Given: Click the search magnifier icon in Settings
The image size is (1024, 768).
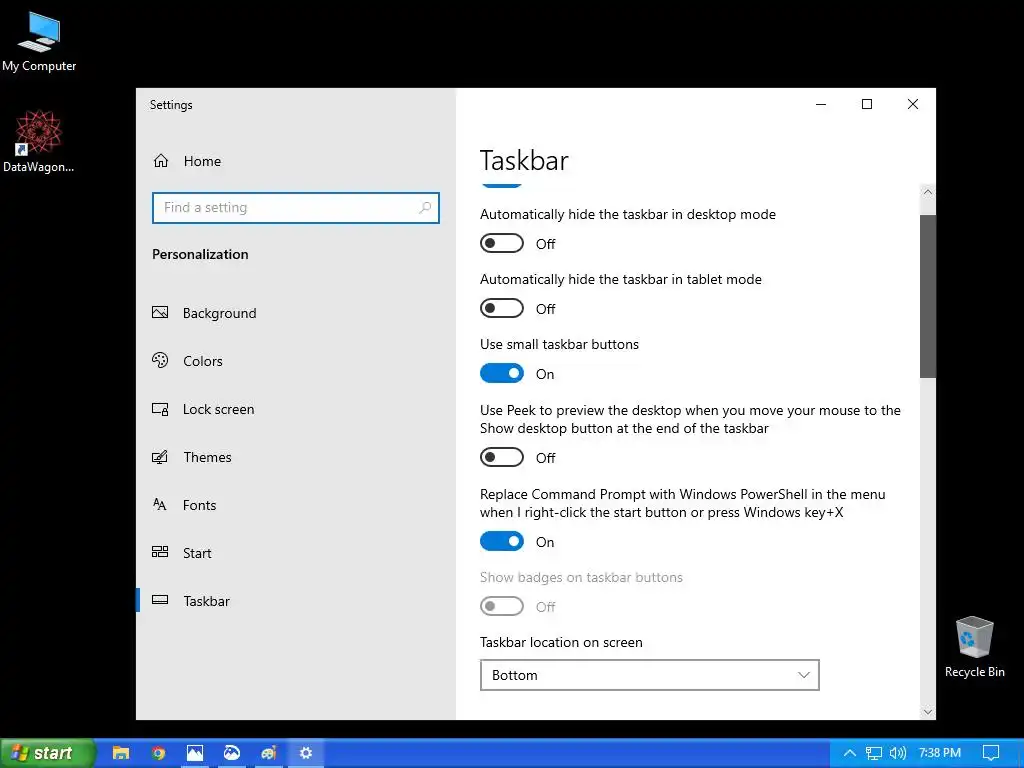Looking at the screenshot, I should [425, 208].
